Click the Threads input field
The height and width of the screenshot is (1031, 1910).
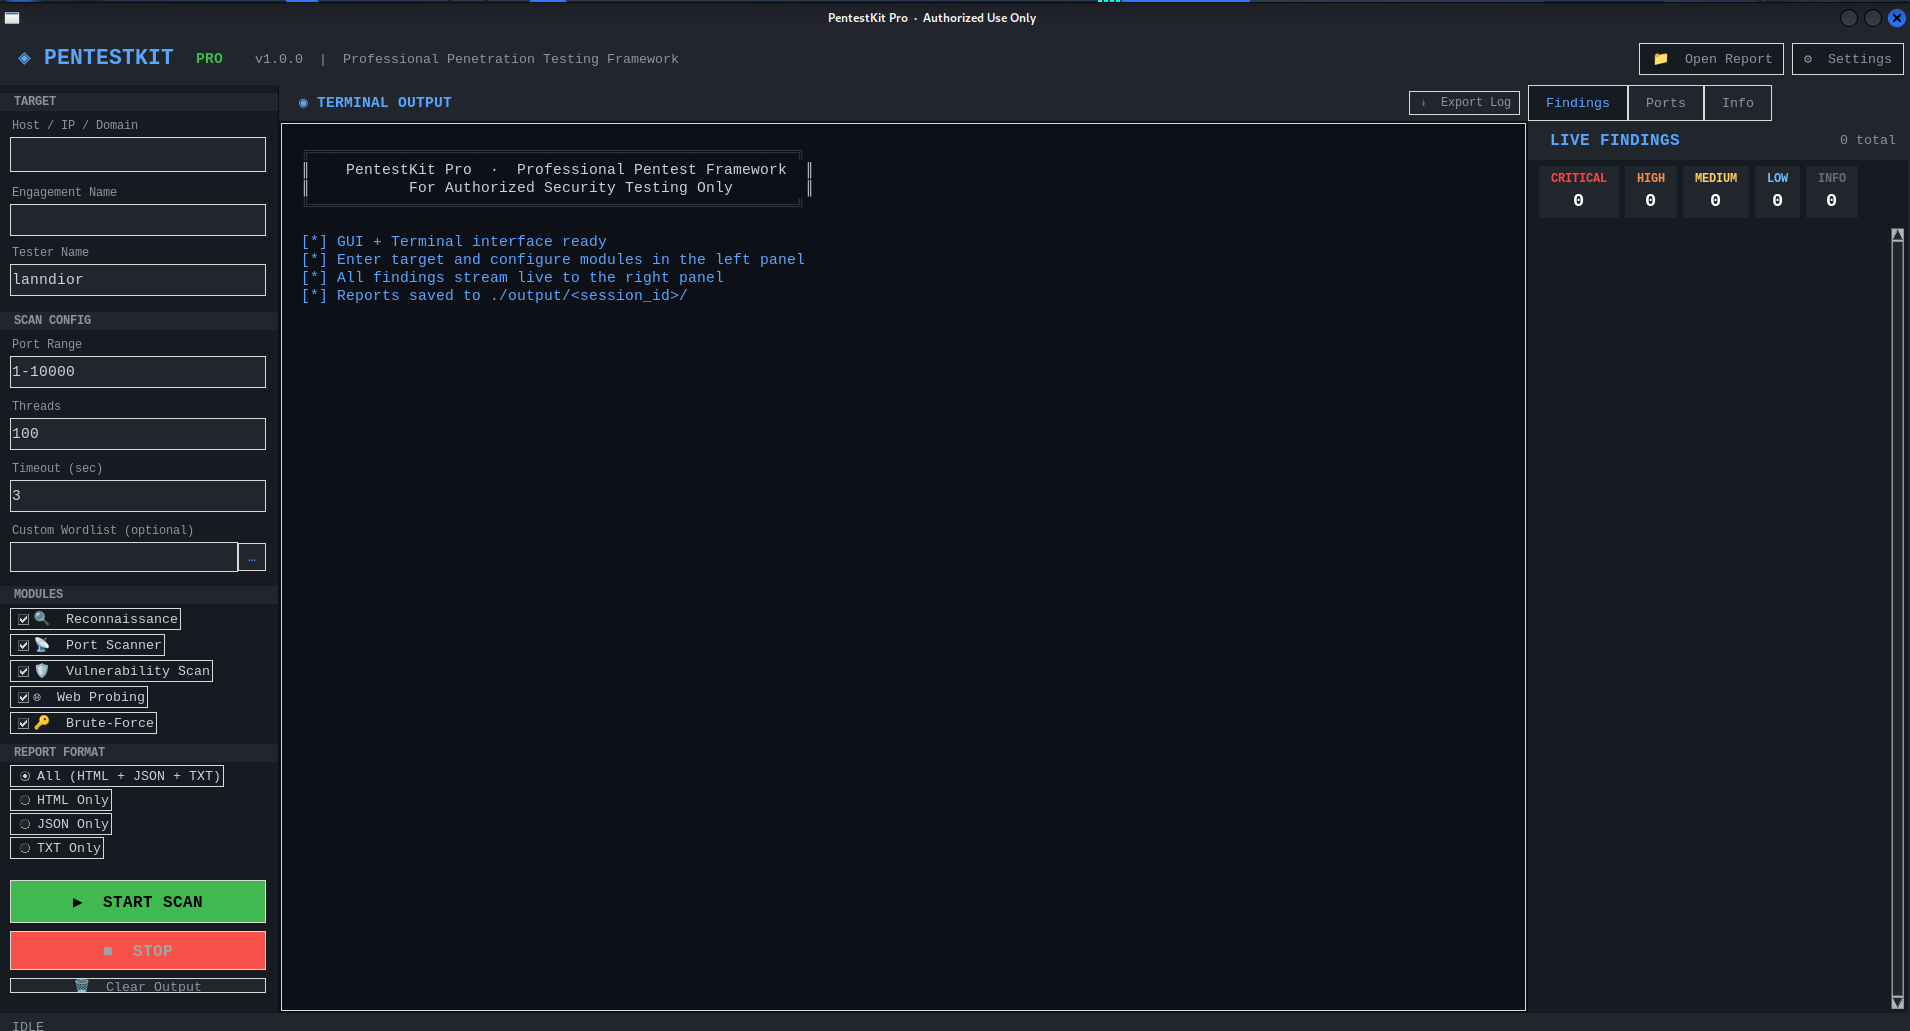point(138,434)
